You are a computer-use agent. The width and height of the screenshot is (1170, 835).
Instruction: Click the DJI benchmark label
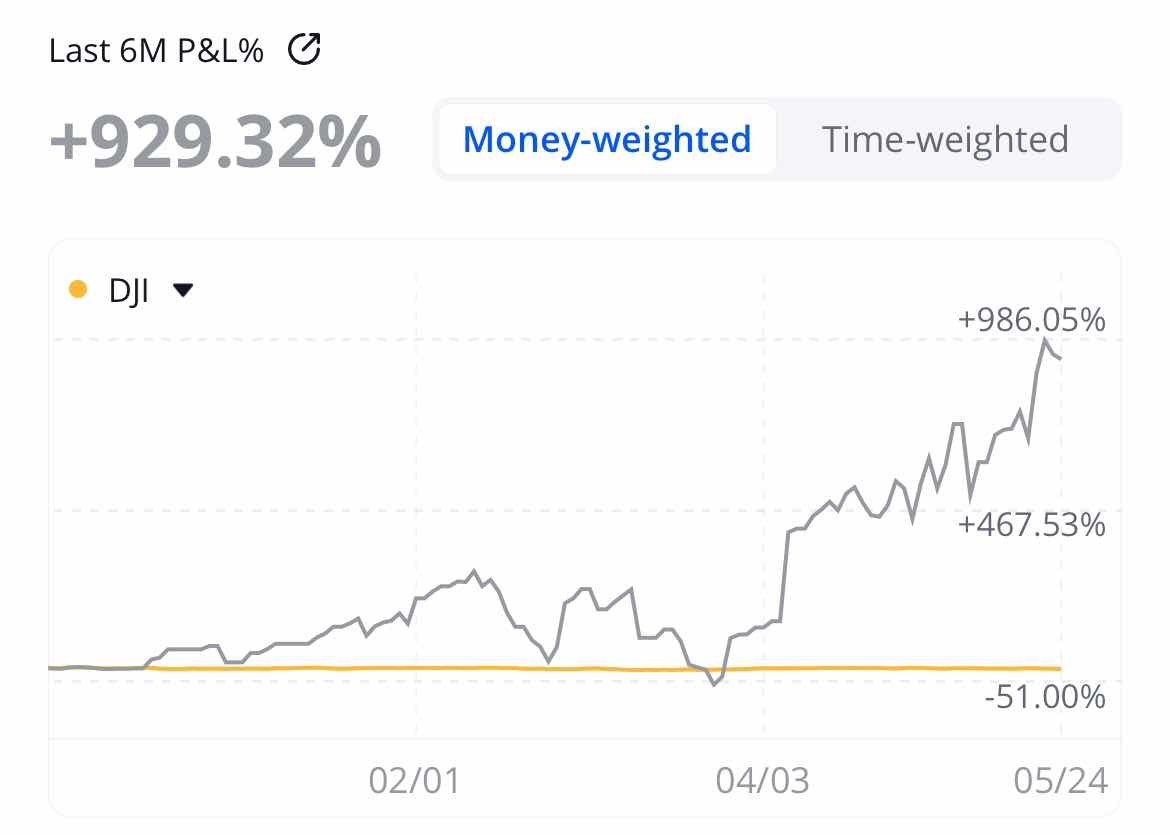coord(129,290)
